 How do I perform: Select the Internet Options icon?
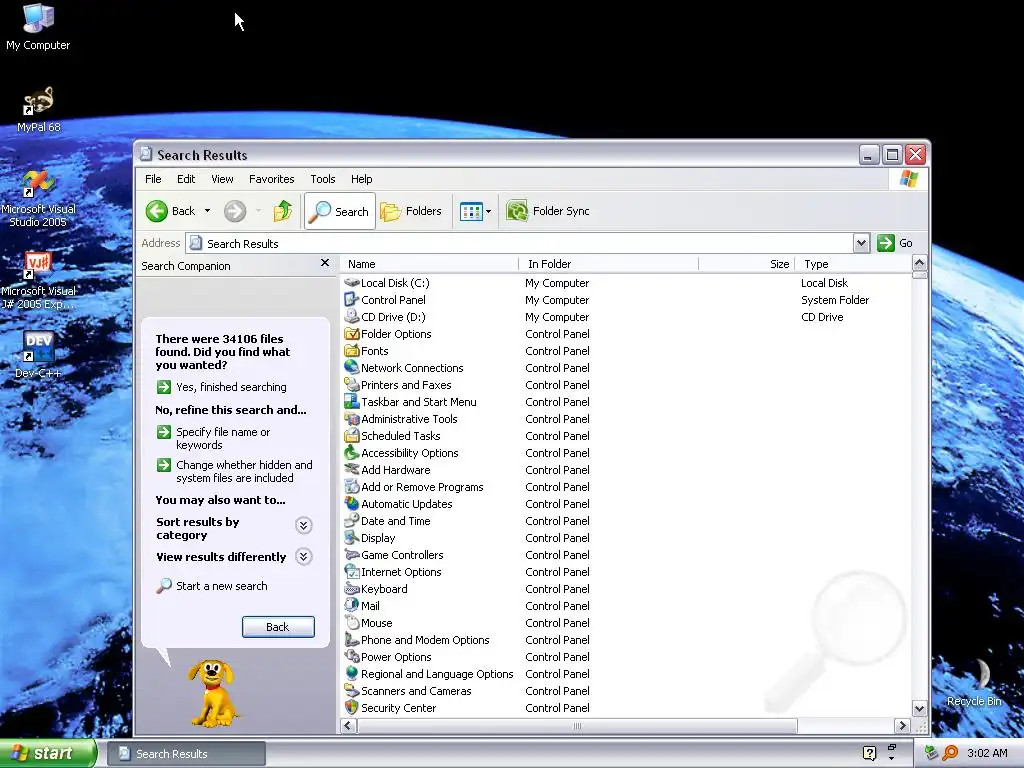point(352,571)
